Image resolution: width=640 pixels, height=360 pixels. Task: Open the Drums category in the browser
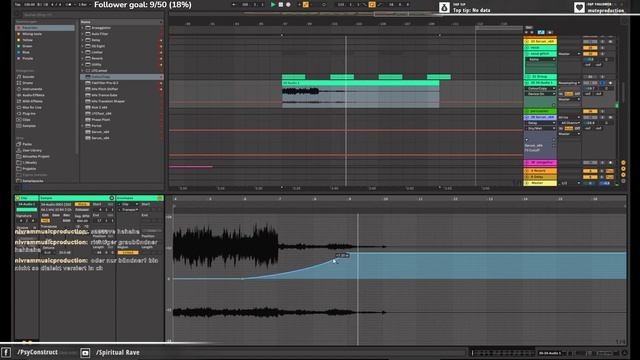point(27,83)
